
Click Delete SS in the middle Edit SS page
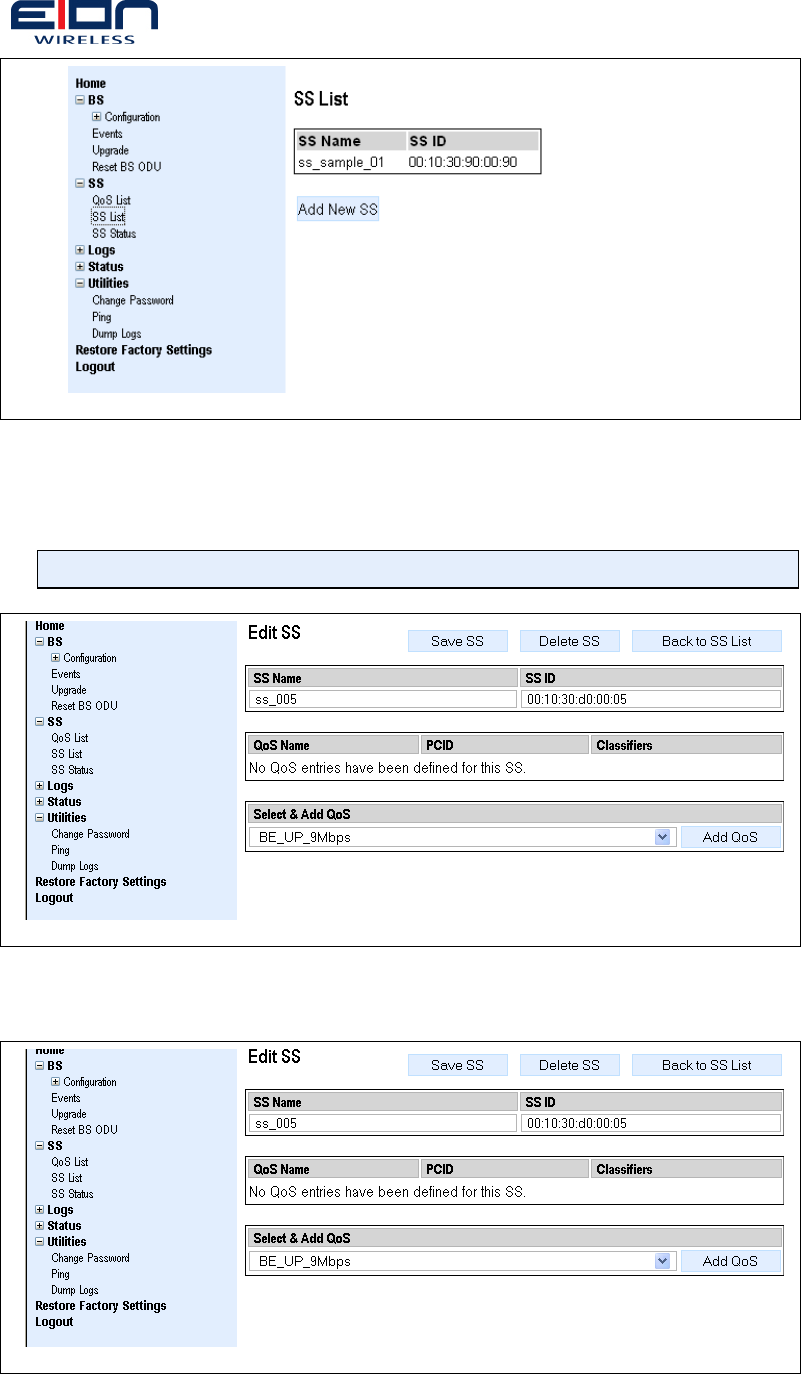570,641
